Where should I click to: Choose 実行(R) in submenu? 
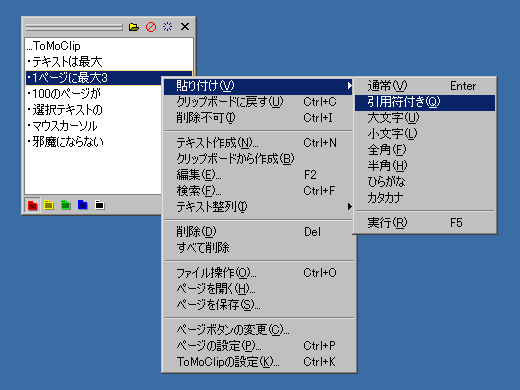425,223
